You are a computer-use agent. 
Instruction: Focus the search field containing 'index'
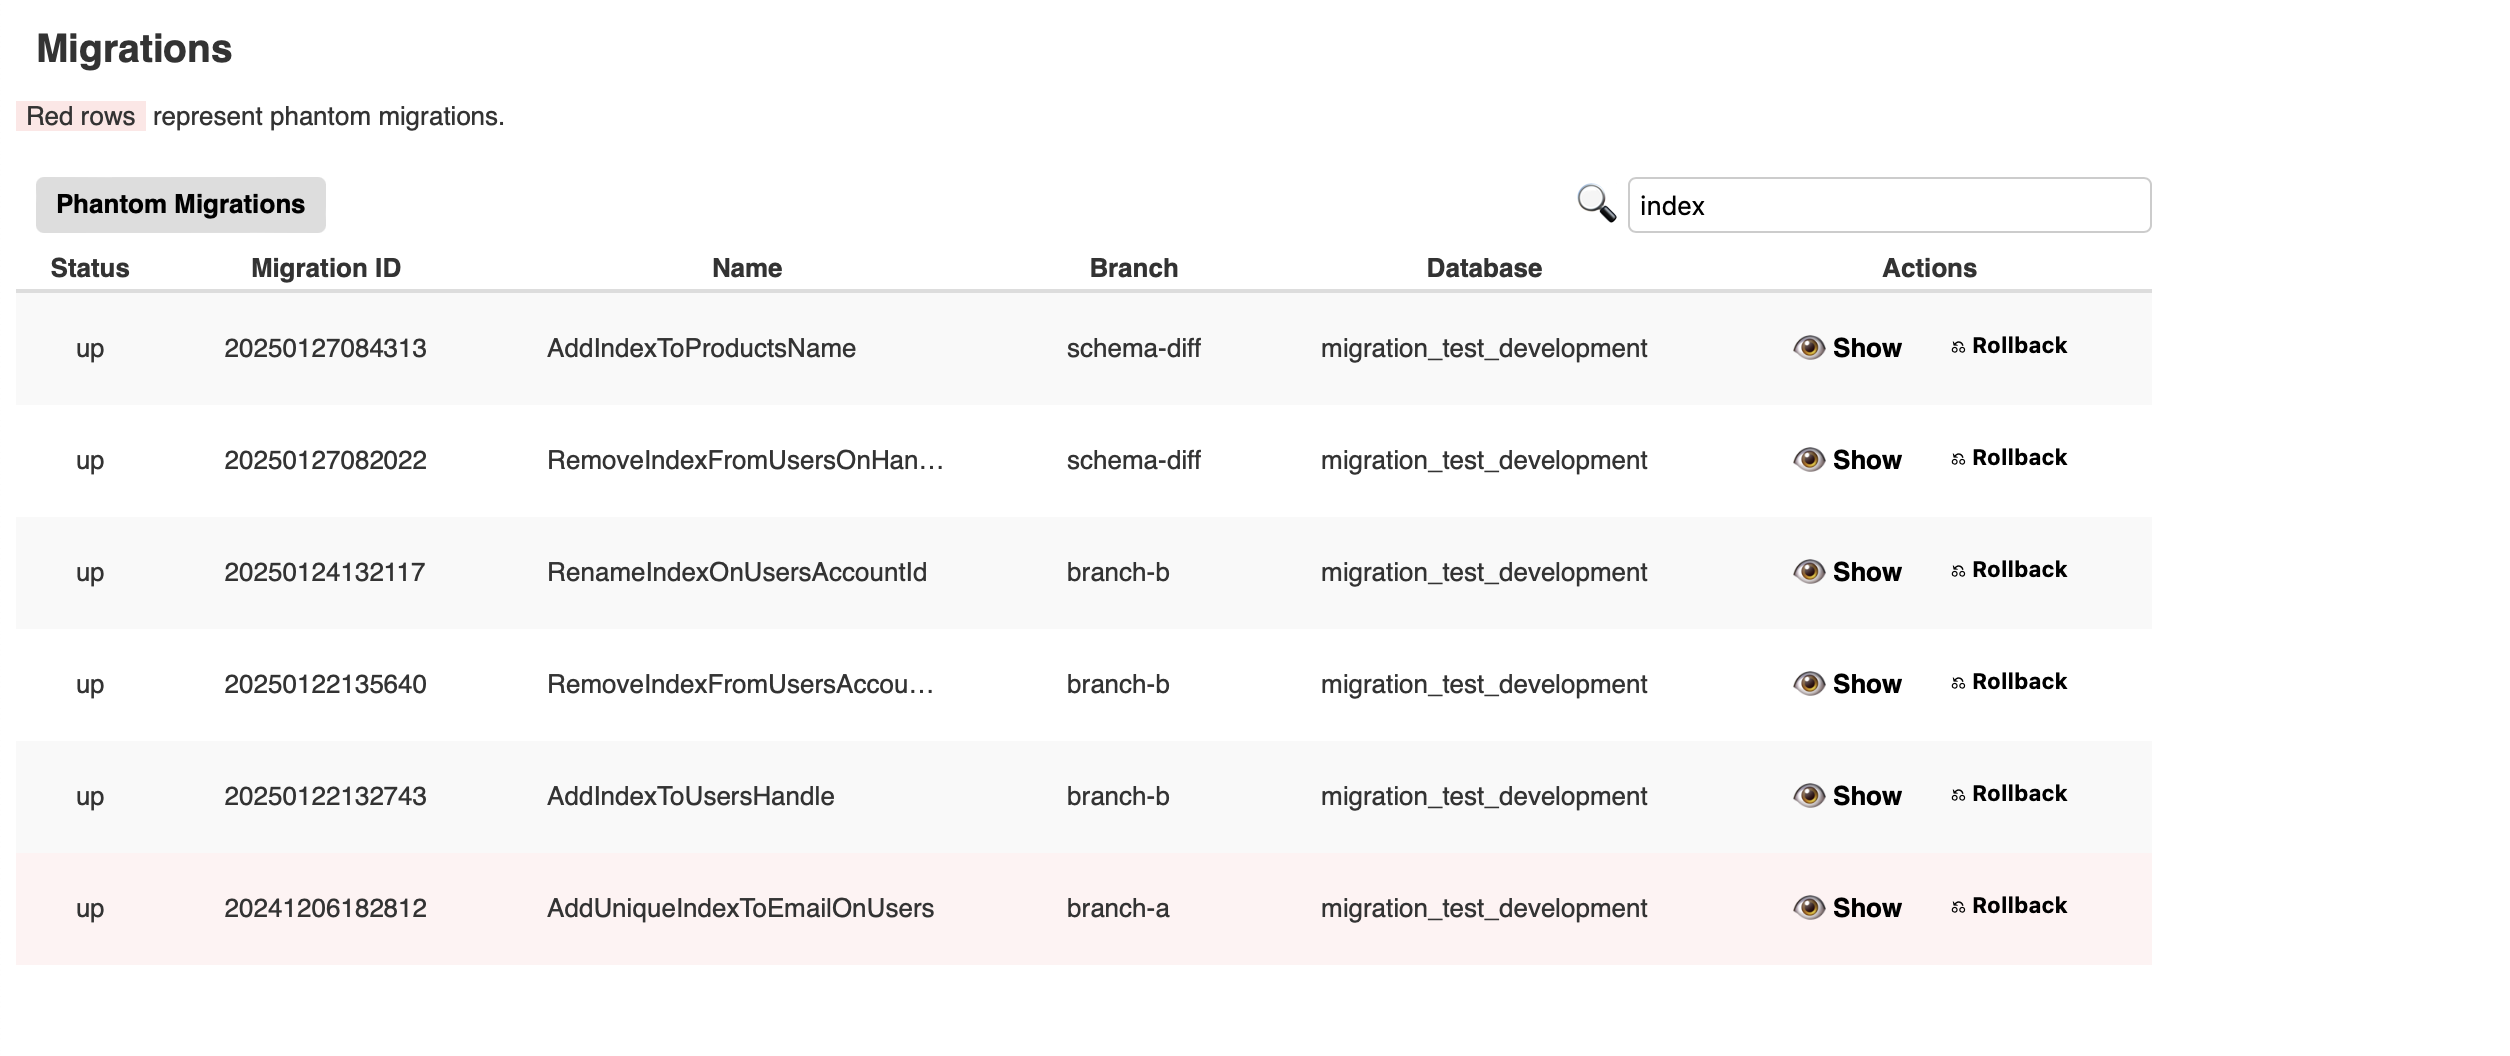(1889, 205)
